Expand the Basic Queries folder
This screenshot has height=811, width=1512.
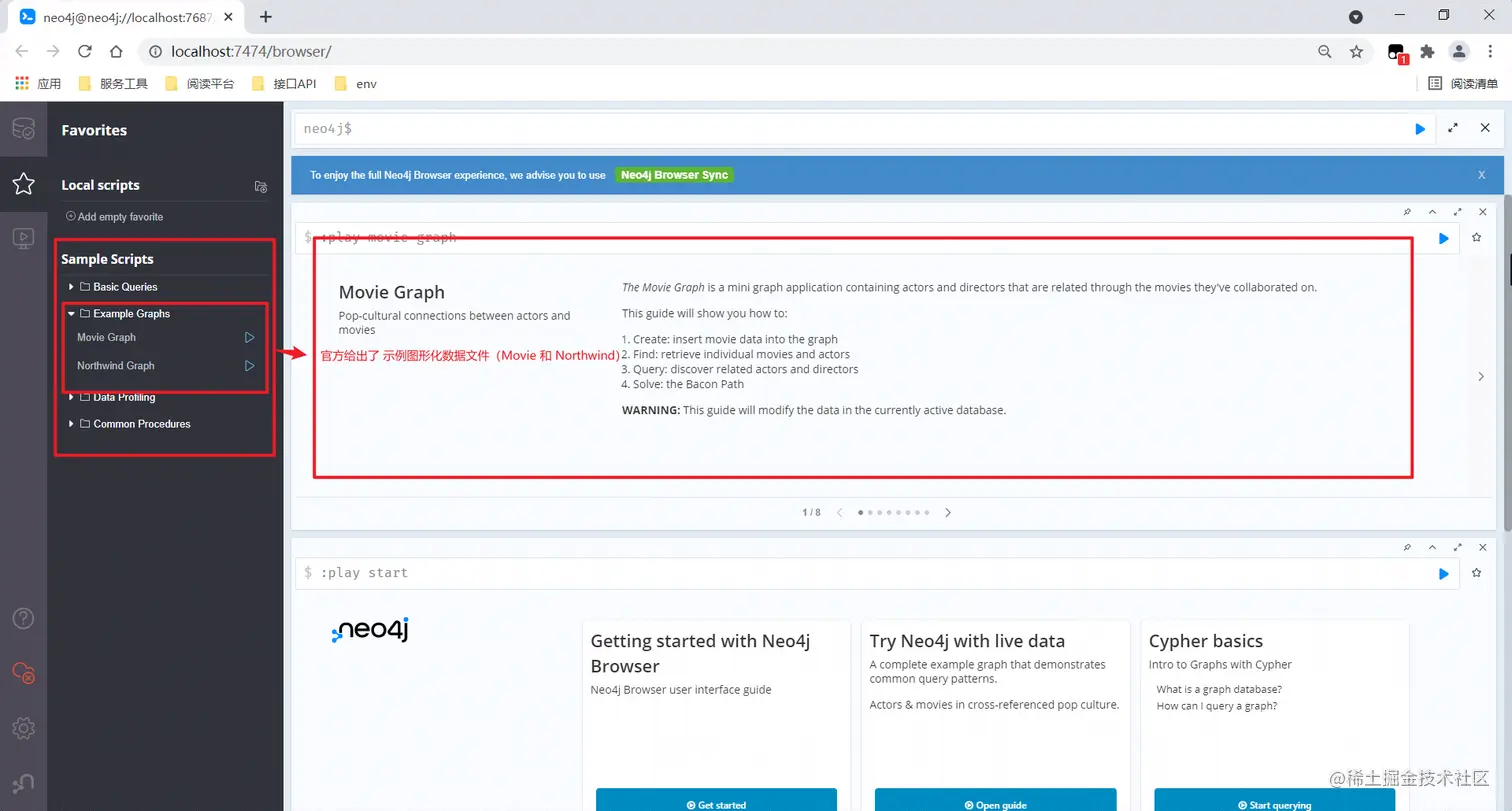click(x=71, y=287)
